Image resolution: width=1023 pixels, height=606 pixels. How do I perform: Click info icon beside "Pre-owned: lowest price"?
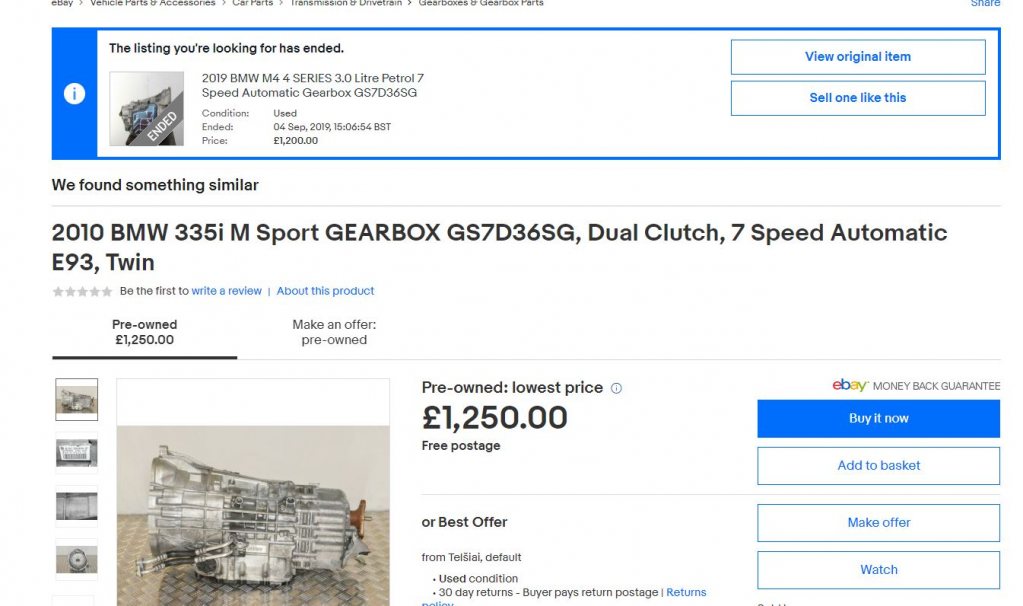(616, 388)
